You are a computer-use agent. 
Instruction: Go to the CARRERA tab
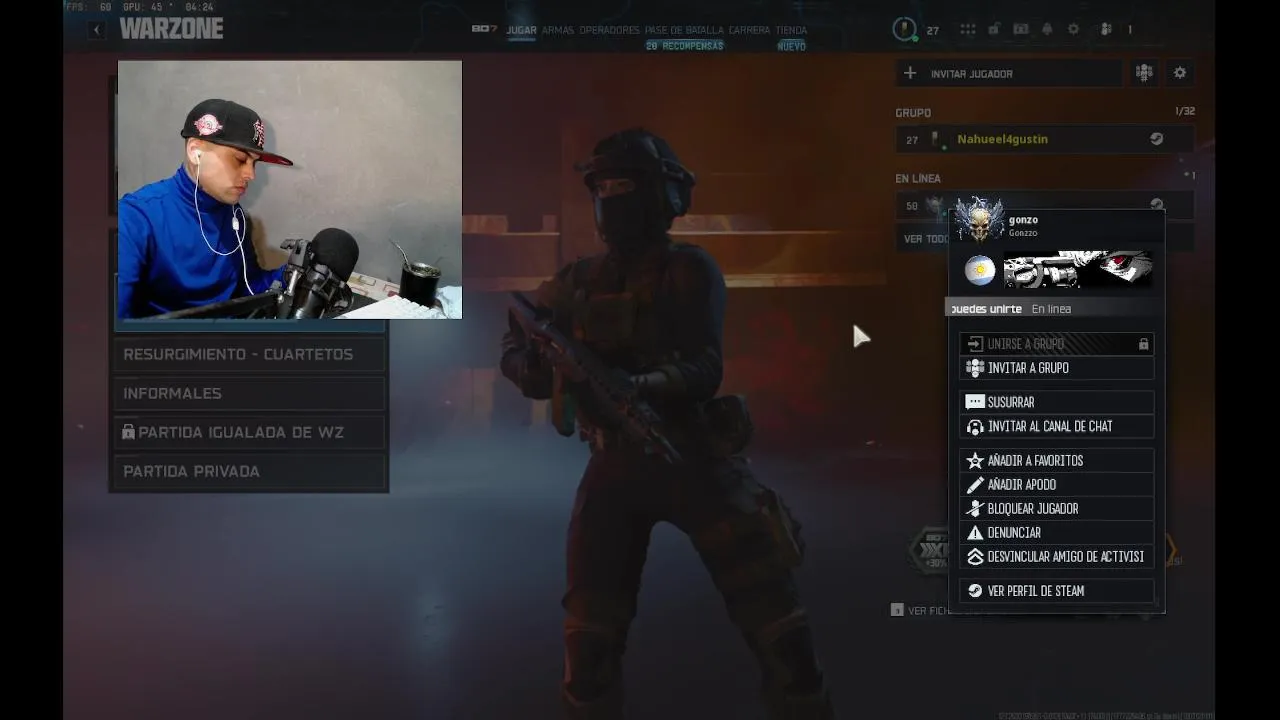tap(749, 30)
